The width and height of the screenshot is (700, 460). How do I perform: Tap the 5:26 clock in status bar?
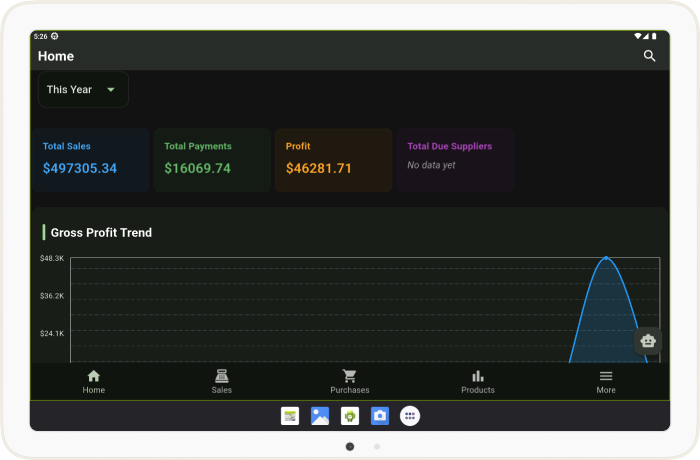[x=41, y=37]
